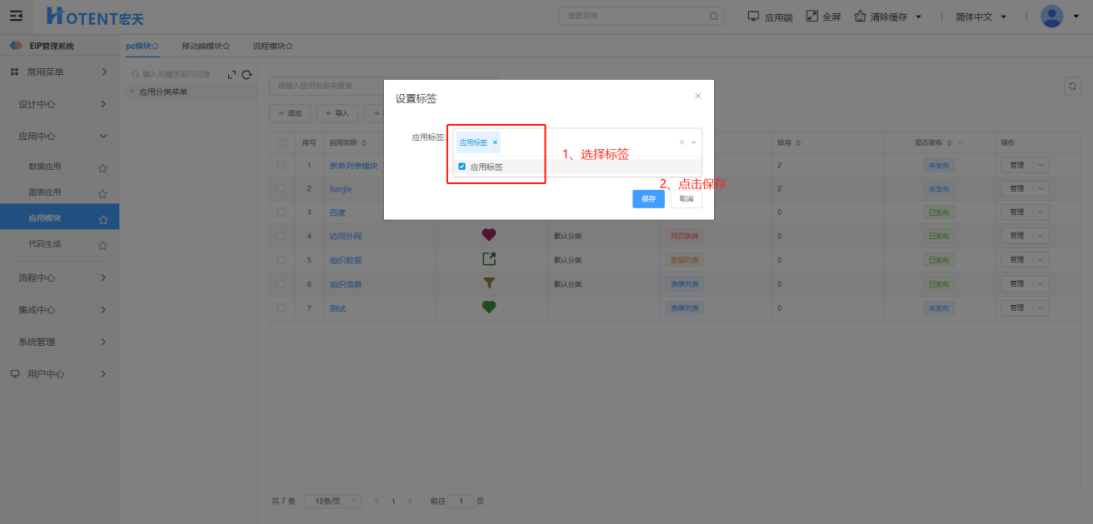Expand the 应用分类菜单 tree node

tap(132, 91)
